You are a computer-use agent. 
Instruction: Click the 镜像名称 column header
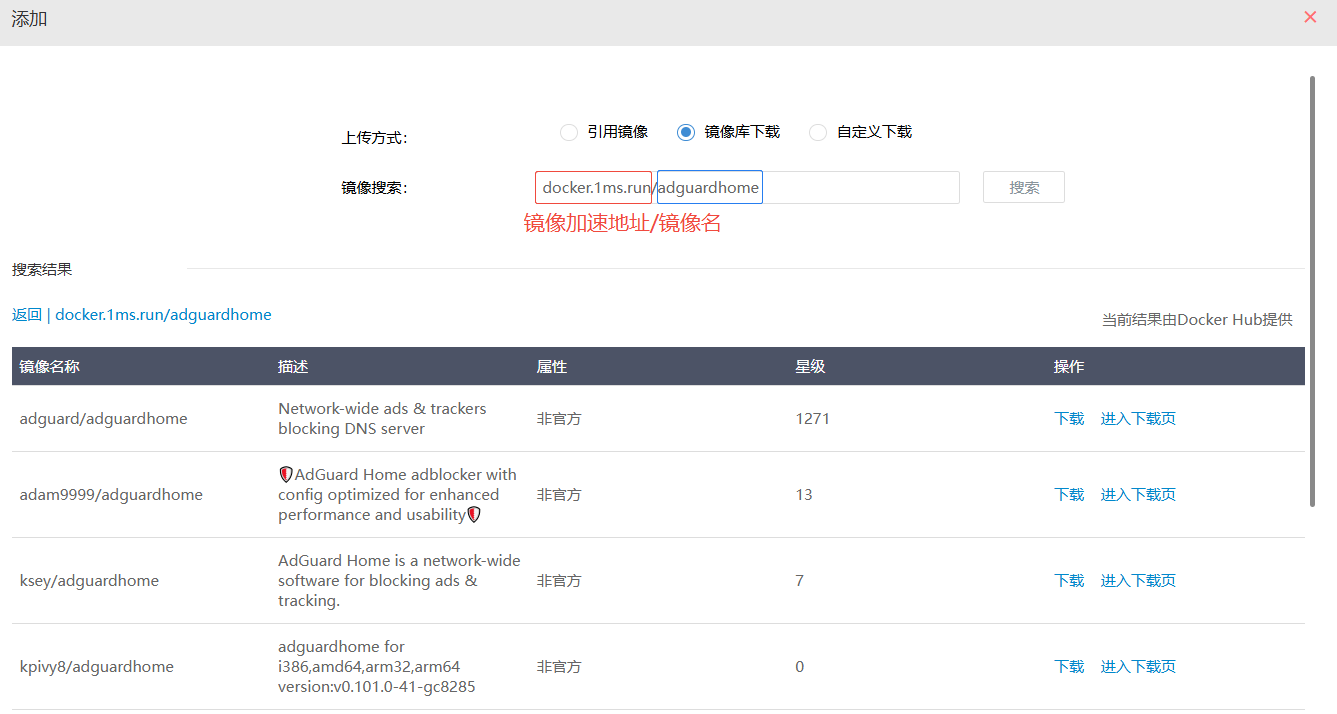pyautogui.click(x=49, y=366)
